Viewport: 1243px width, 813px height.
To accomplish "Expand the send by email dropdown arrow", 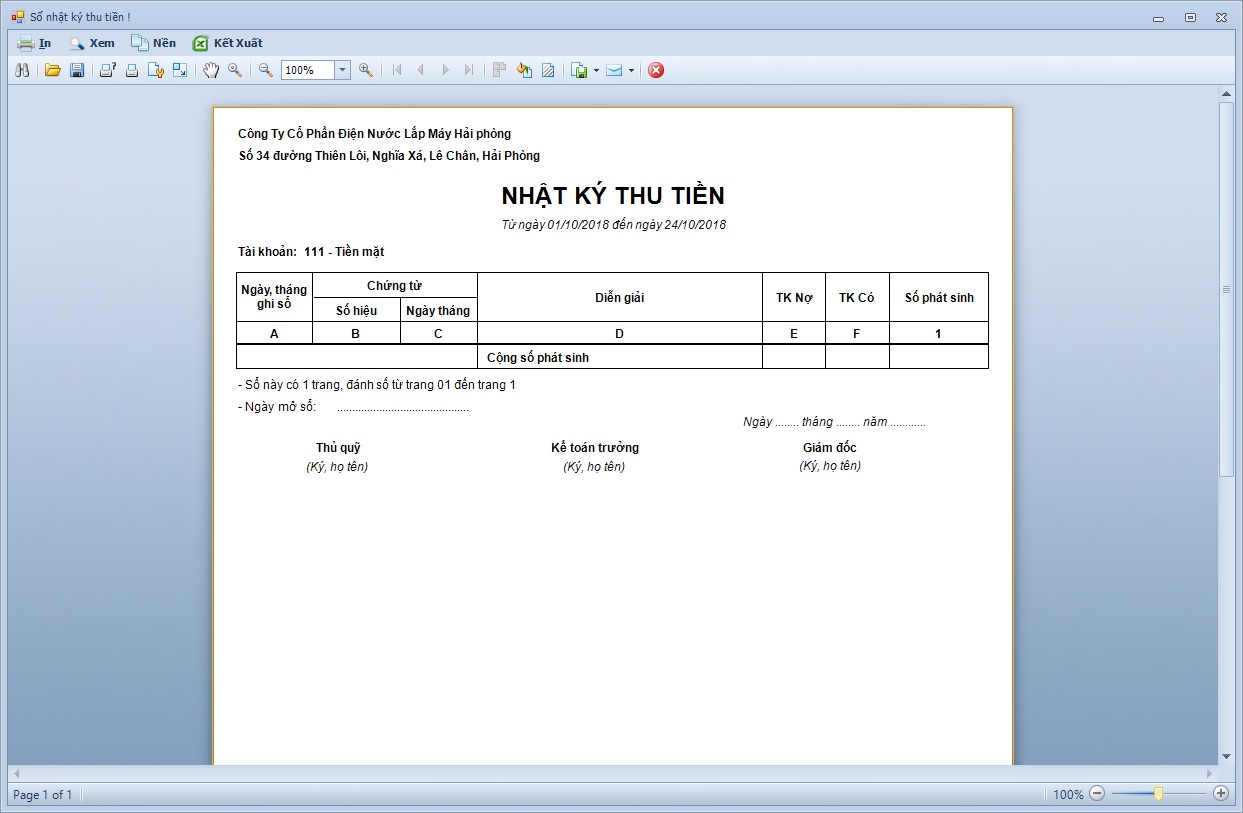I will pos(631,71).
